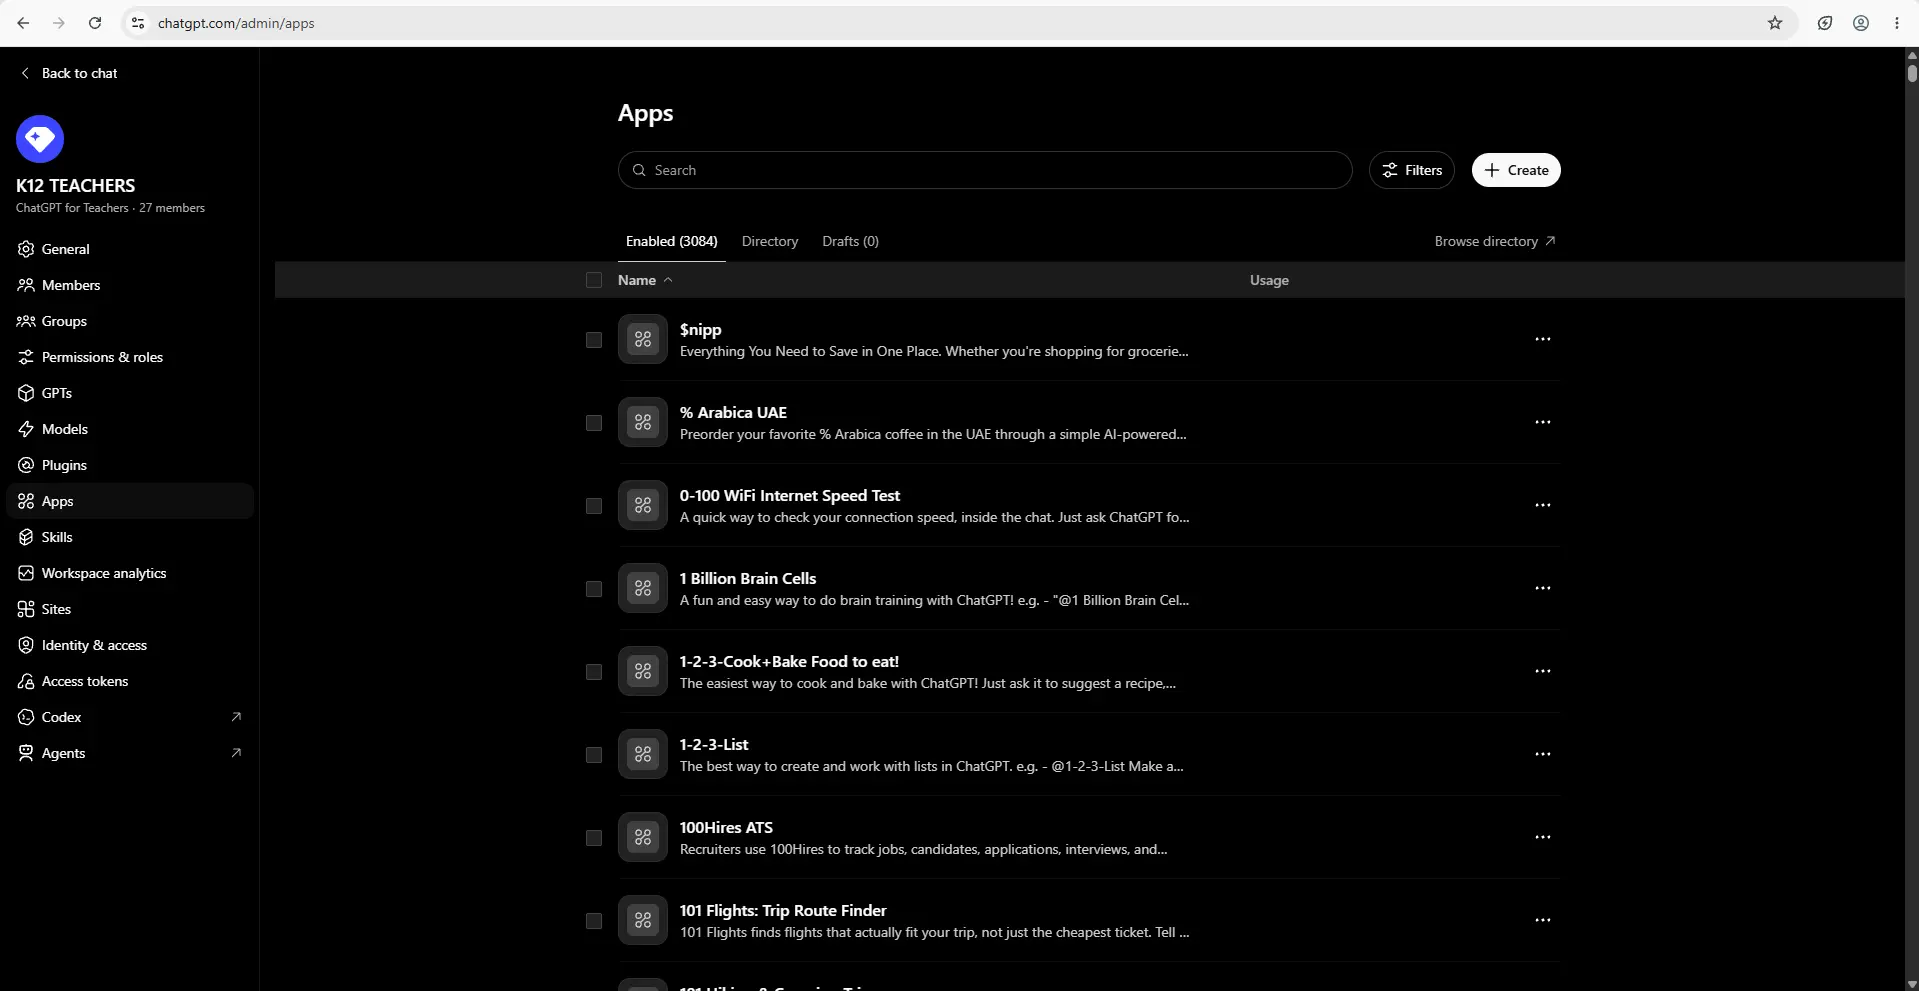Image resolution: width=1919 pixels, height=991 pixels.
Task: Open Sites page
Action: [130, 609]
